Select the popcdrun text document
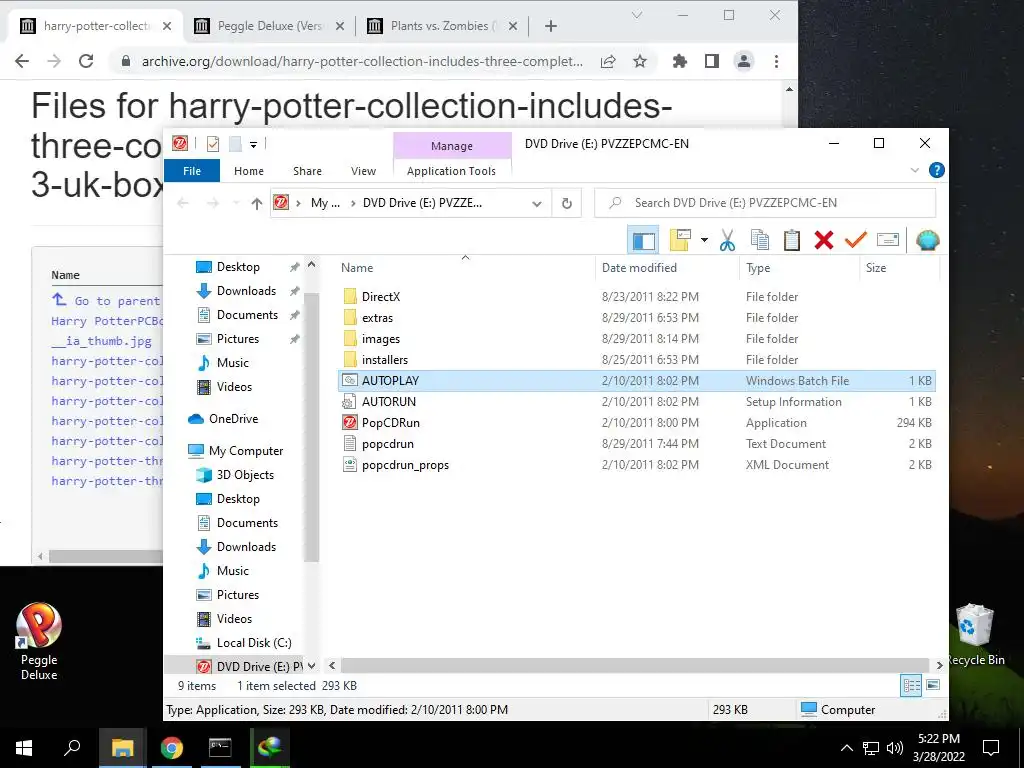1024x768 pixels. [388, 444]
